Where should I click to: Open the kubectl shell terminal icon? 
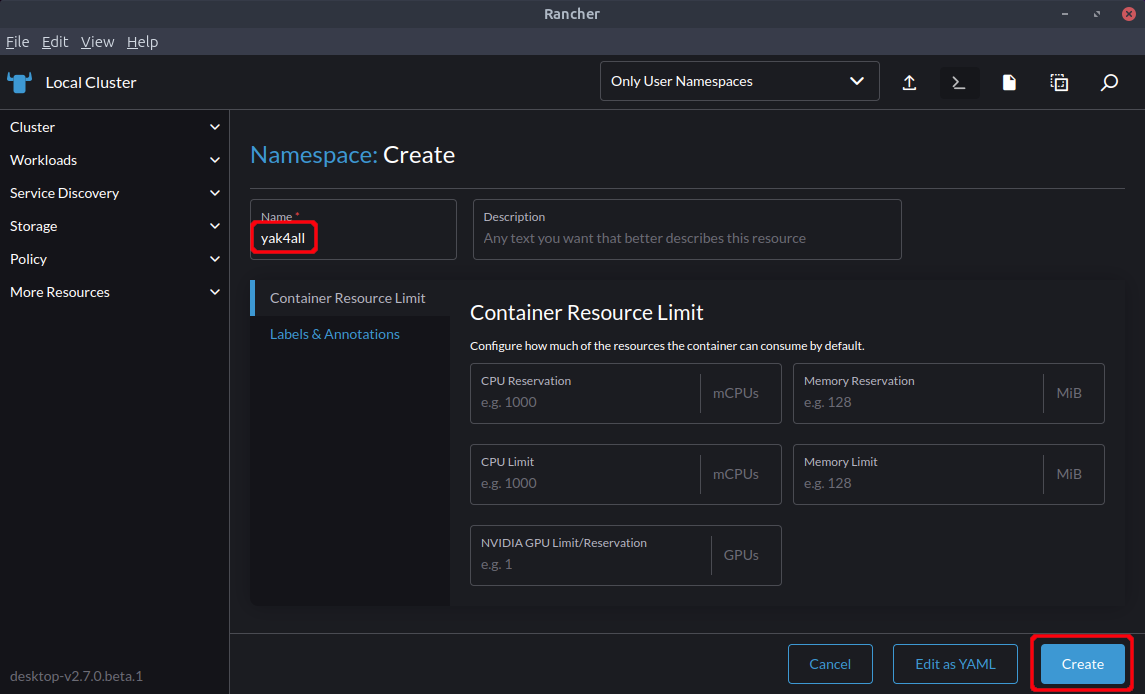959,82
